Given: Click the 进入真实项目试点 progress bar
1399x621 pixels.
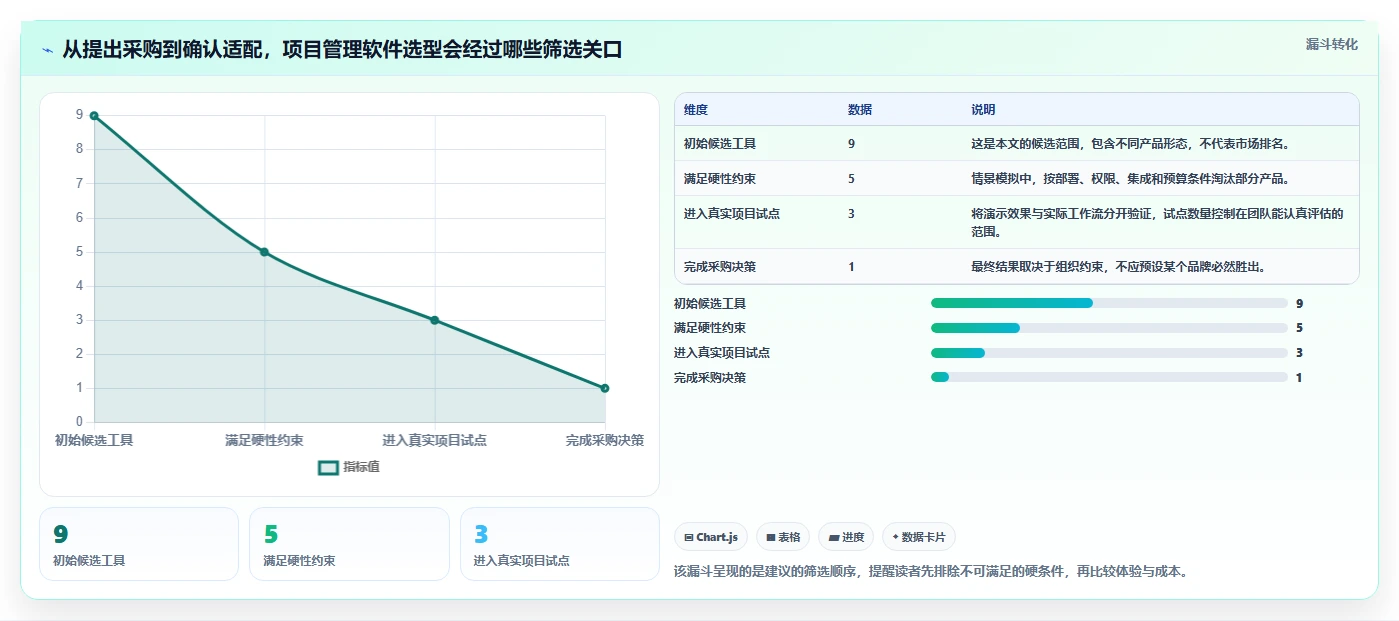Looking at the screenshot, I should point(1109,353).
